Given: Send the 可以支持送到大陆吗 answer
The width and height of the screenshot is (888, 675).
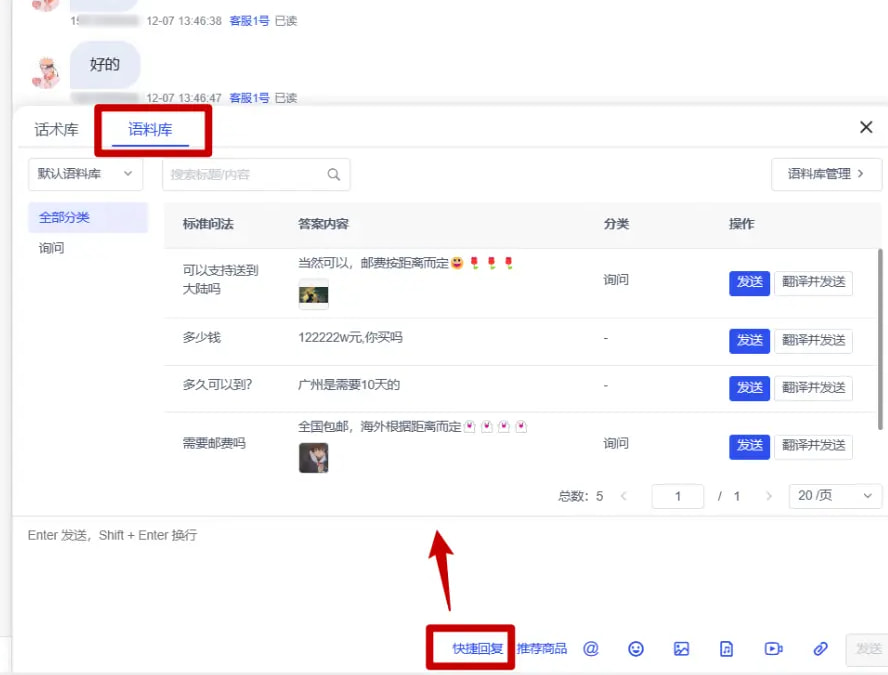Looking at the screenshot, I should tap(749, 282).
